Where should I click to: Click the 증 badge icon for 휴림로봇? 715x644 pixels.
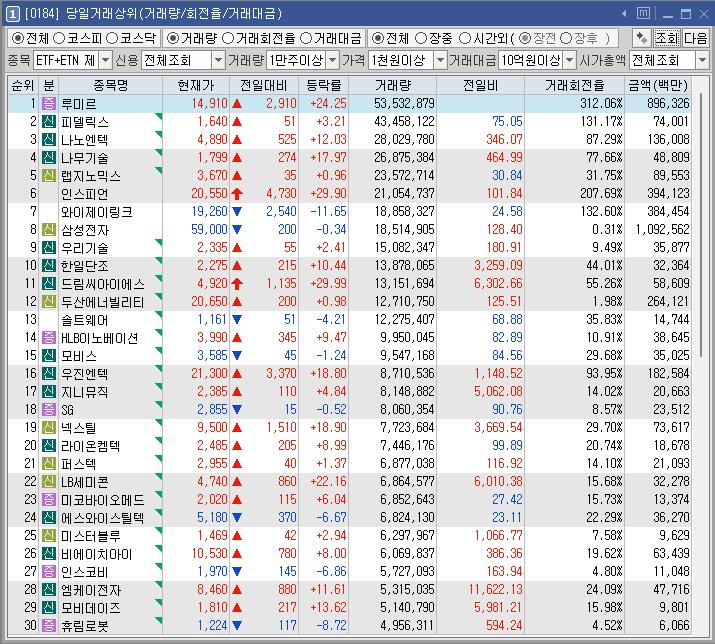click(x=49, y=625)
